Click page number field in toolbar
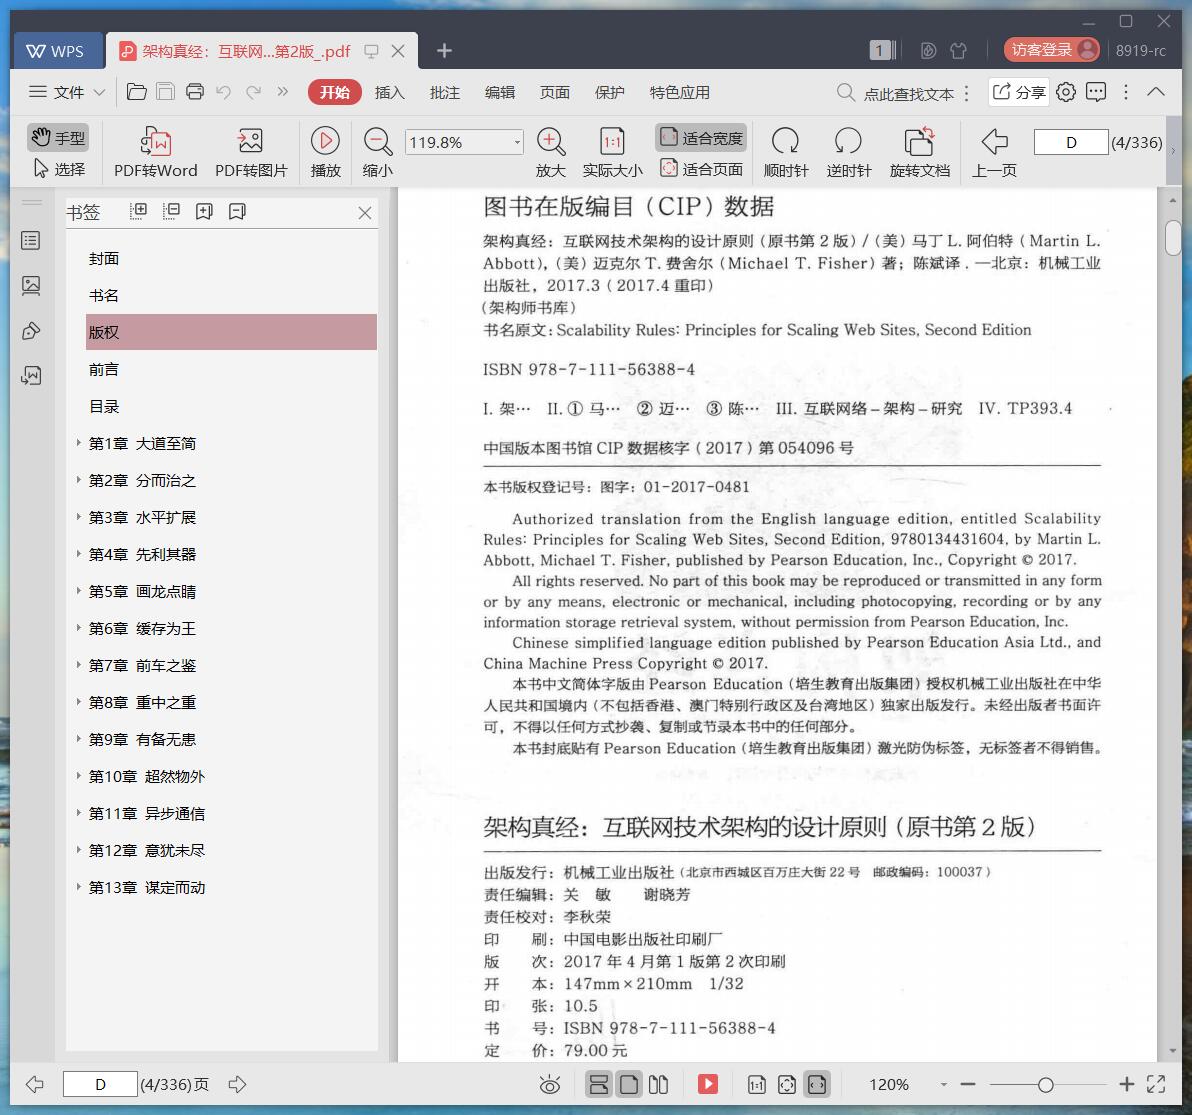The width and height of the screenshot is (1192, 1115). [x=1070, y=142]
